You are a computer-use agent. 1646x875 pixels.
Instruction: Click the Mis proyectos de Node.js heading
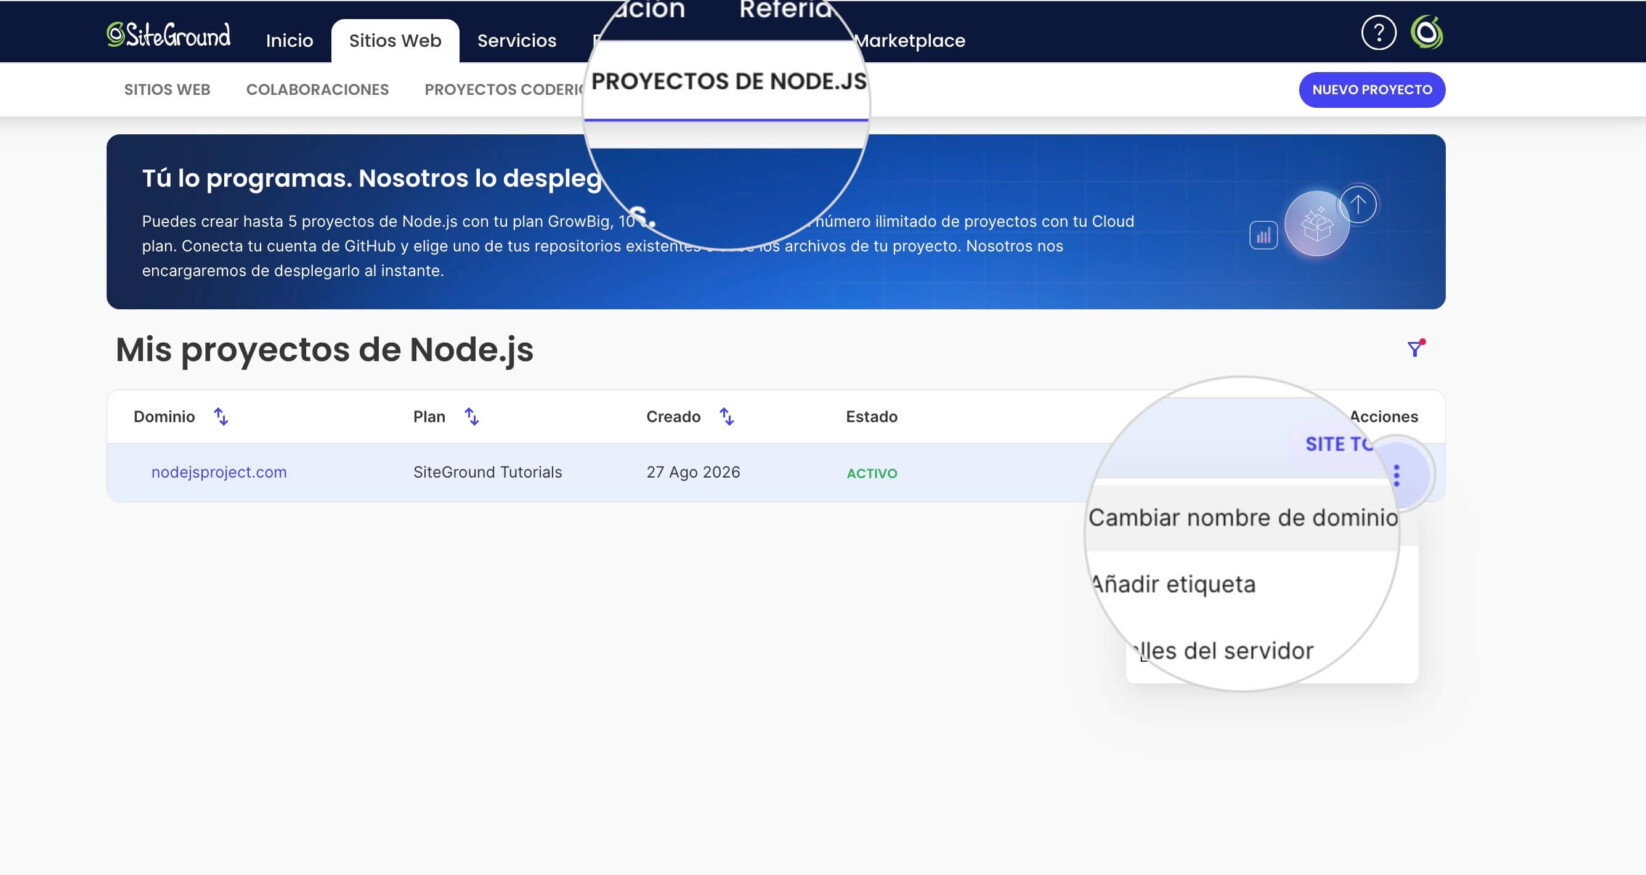coord(325,350)
